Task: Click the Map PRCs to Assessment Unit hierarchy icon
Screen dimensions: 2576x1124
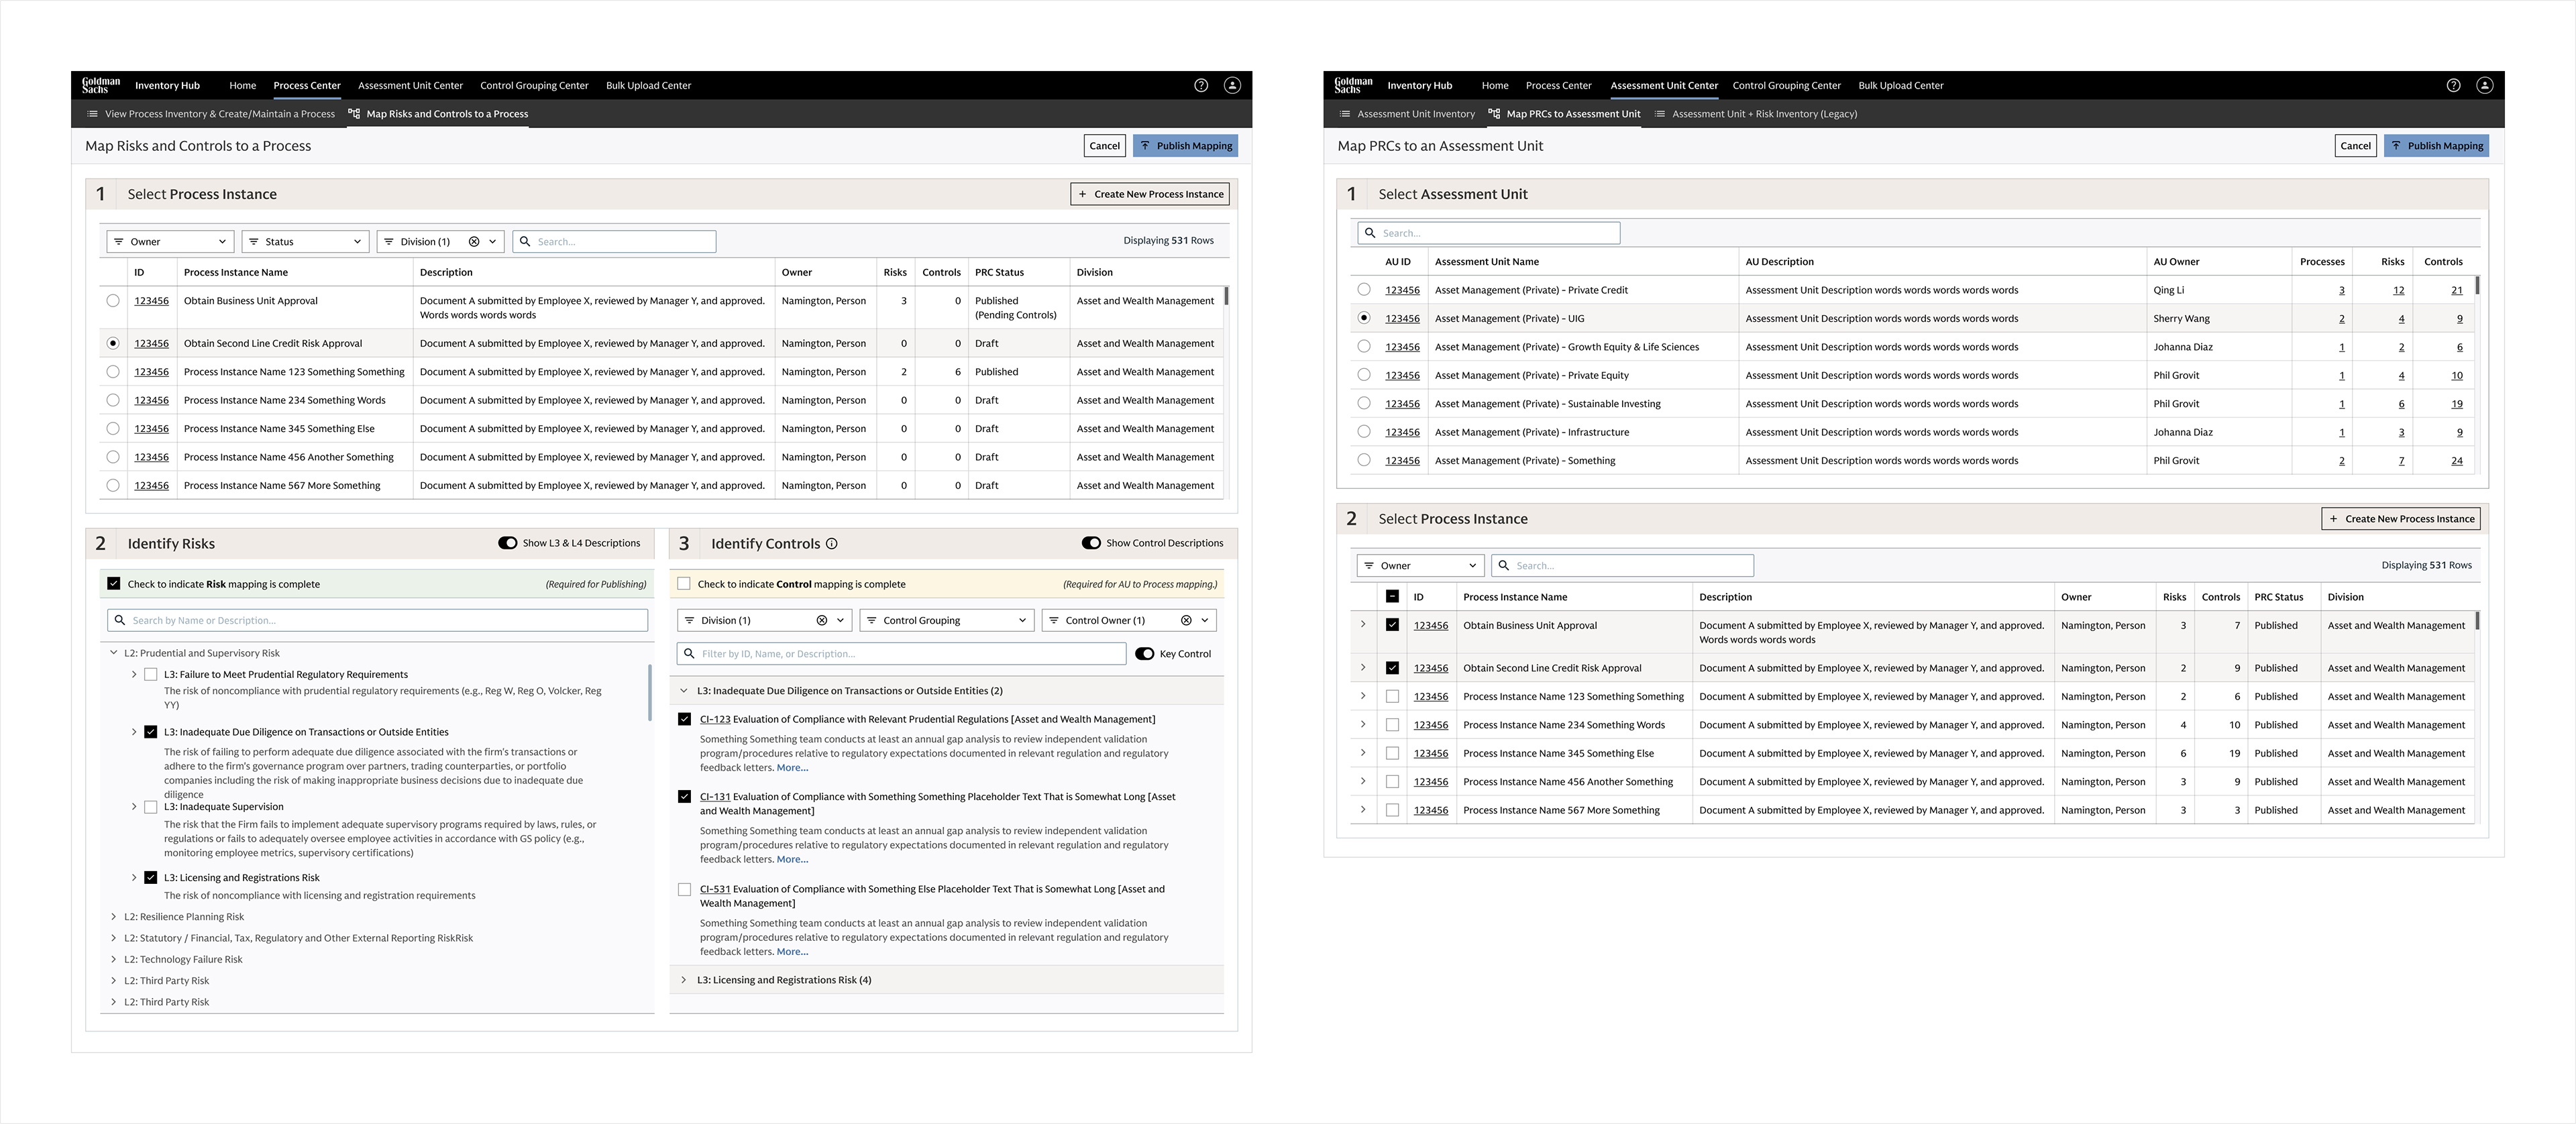Action: click(1494, 114)
